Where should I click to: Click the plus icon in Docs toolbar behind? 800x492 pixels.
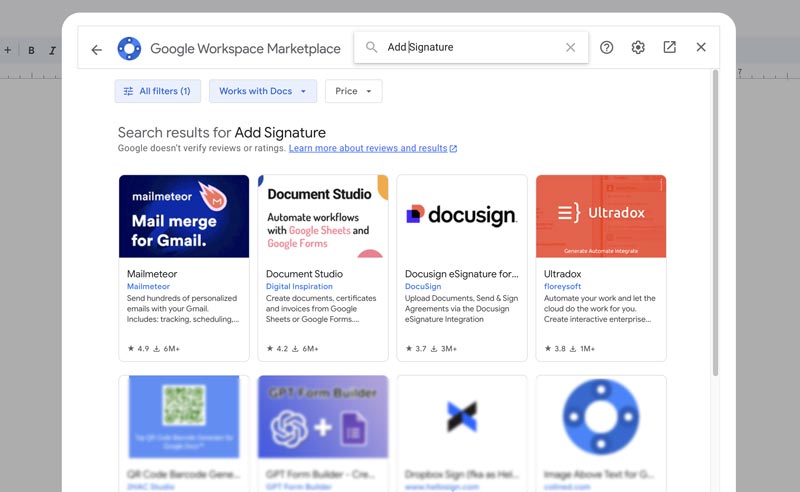[x=8, y=50]
